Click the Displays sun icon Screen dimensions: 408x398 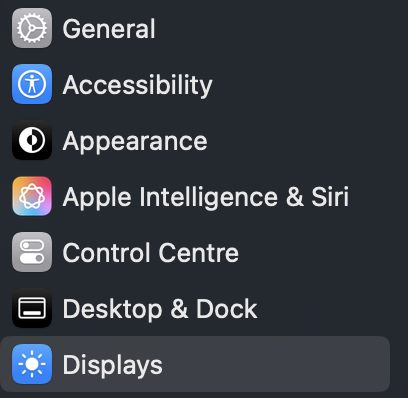(32, 364)
